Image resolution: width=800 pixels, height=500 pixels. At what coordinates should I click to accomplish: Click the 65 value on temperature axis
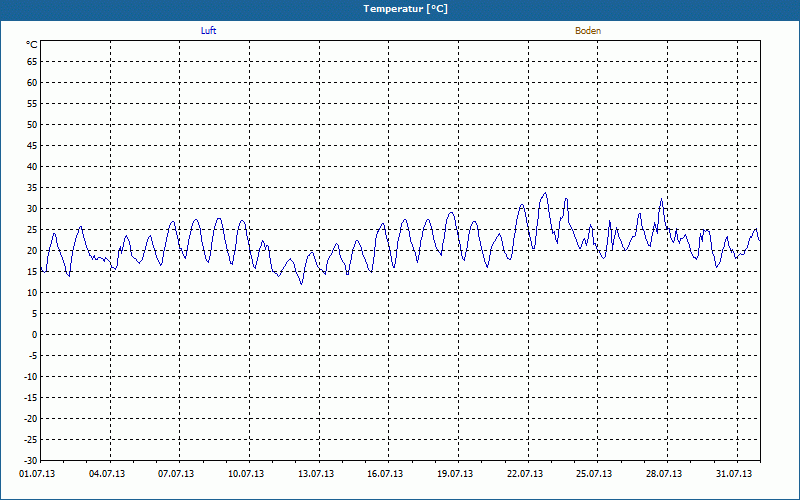coord(32,61)
